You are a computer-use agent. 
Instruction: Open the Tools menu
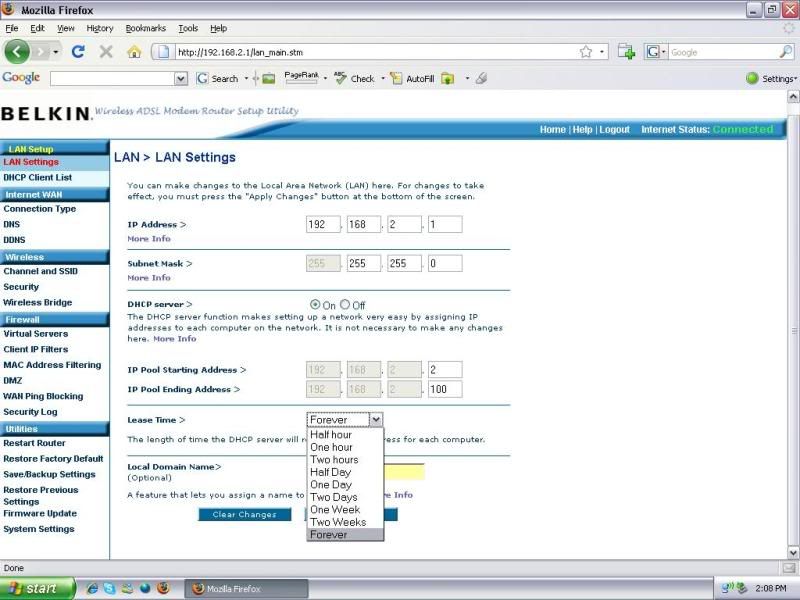point(188,29)
